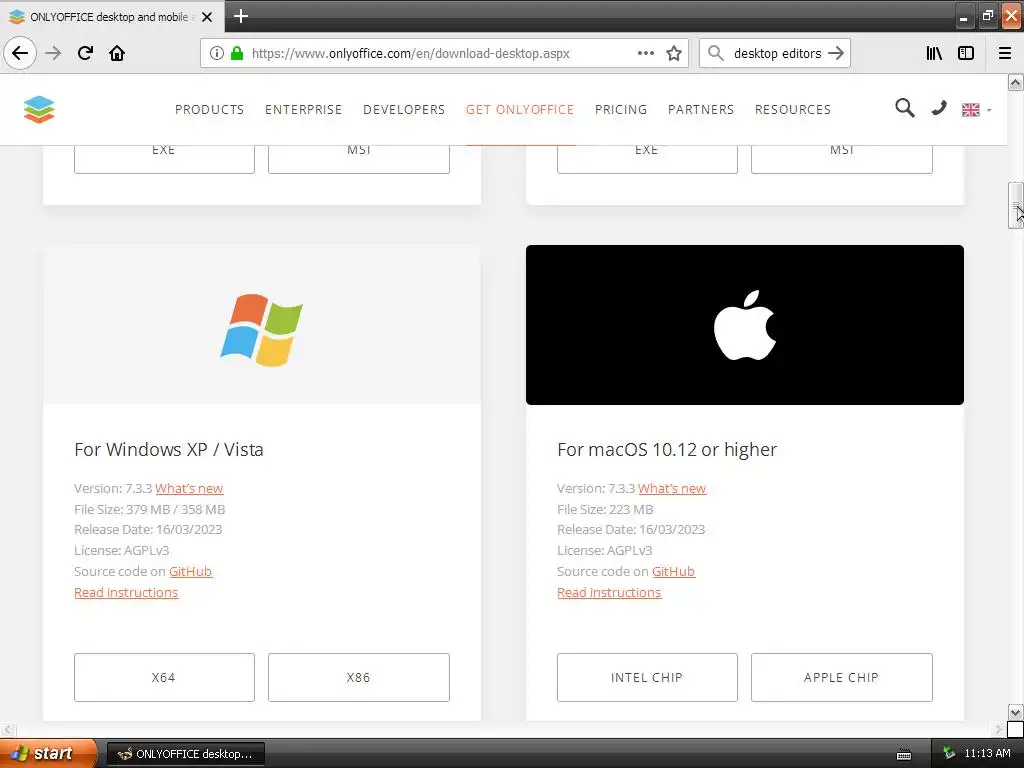Read instructions for macOS
The image size is (1024, 768).
(609, 592)
